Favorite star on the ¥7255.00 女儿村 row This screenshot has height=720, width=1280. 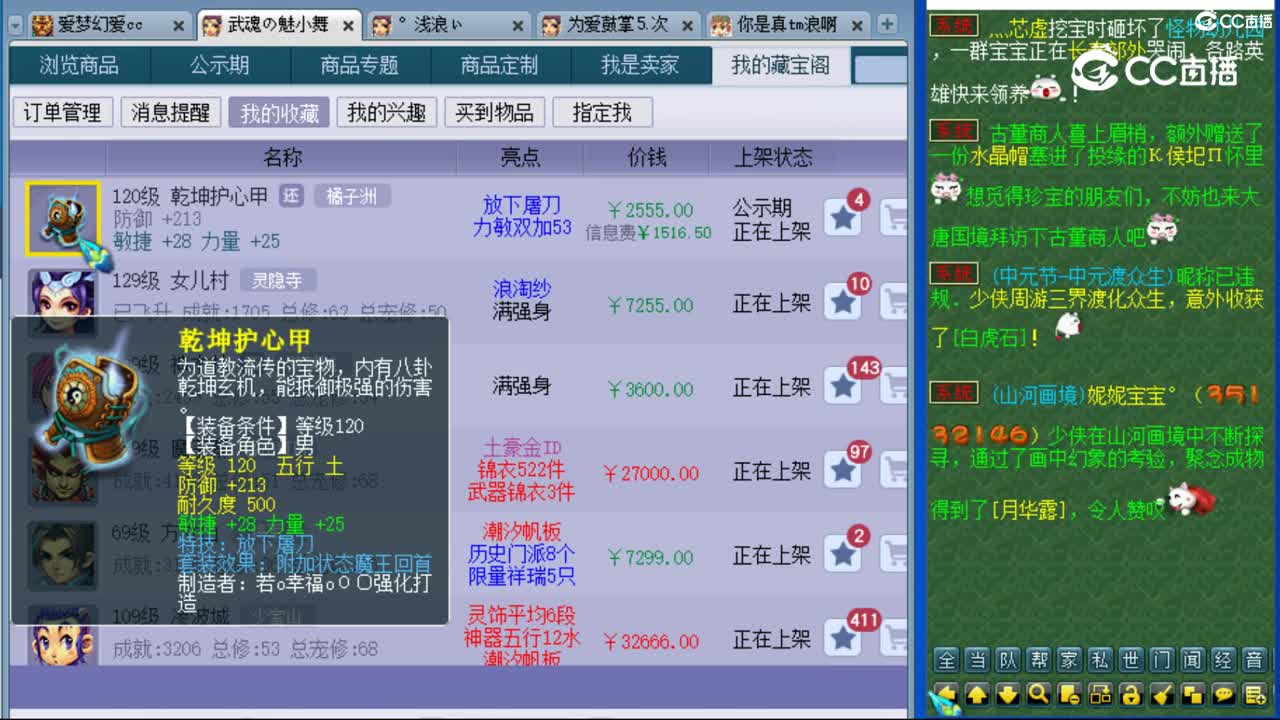pyautogui.click(x=843, y=301)
